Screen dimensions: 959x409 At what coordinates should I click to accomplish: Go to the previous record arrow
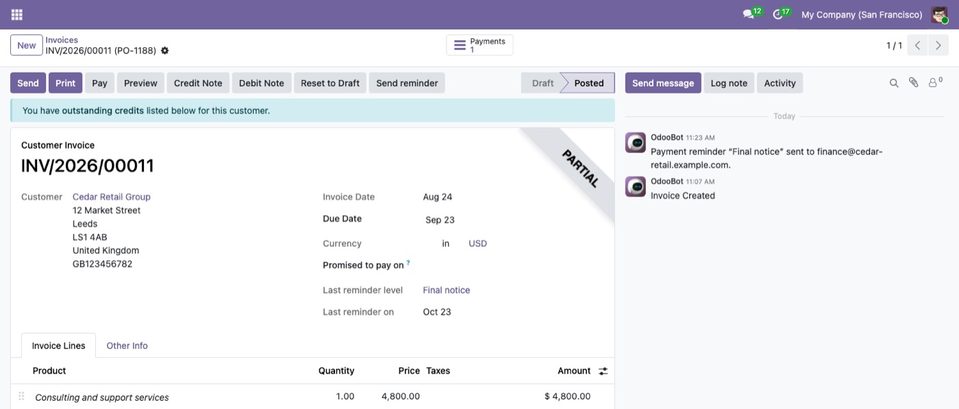coord(917,45)
